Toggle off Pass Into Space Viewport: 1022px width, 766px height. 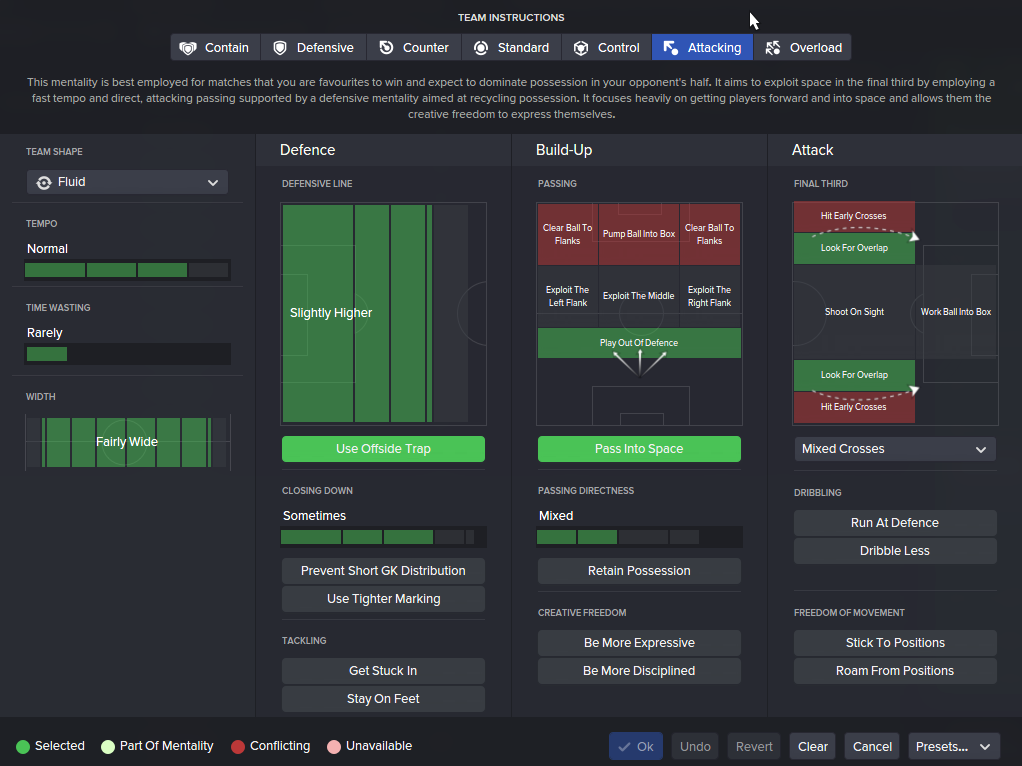coord(639,449)
